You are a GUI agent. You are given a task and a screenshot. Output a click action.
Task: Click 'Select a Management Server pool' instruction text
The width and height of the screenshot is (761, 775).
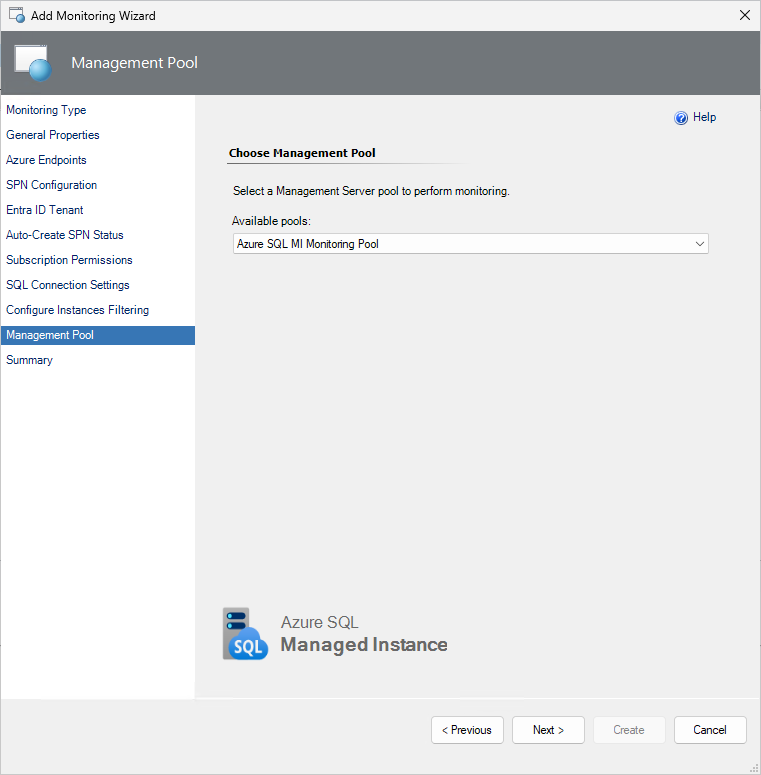pyautogui.click(x=371, y=191)
